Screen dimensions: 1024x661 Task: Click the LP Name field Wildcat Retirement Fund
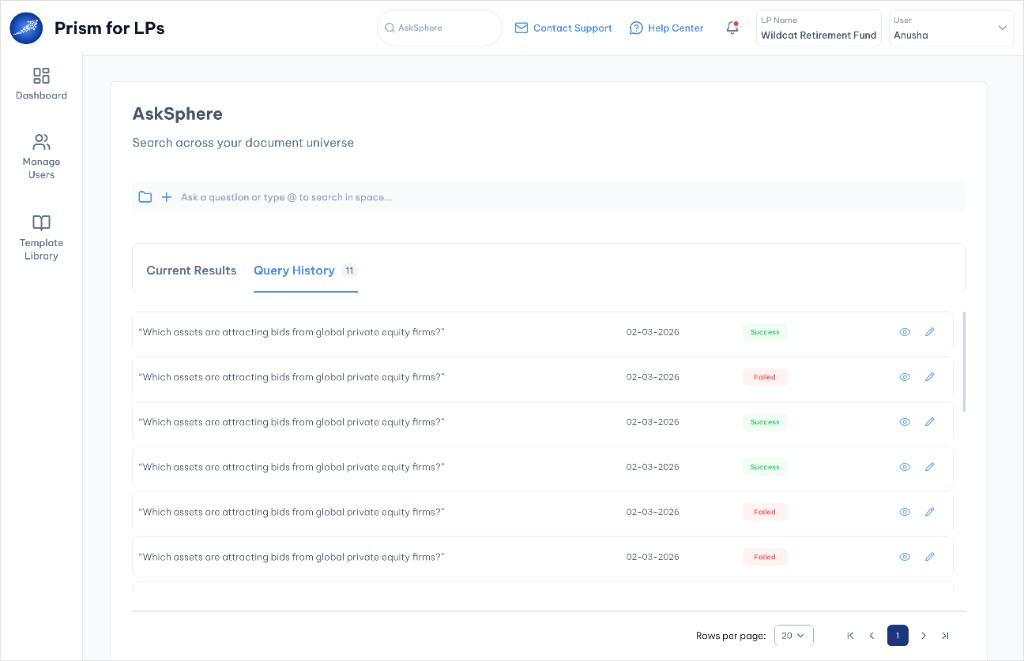(818, 28)
